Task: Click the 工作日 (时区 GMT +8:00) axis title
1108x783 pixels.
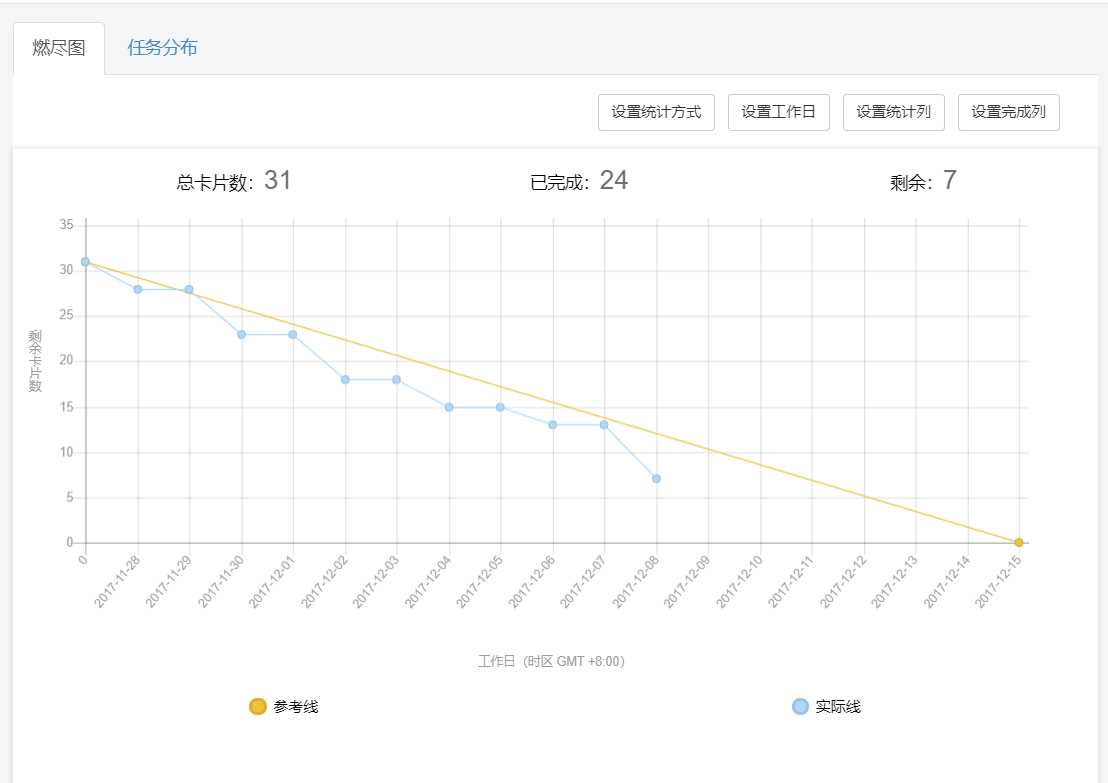Action: coord(551,661)
